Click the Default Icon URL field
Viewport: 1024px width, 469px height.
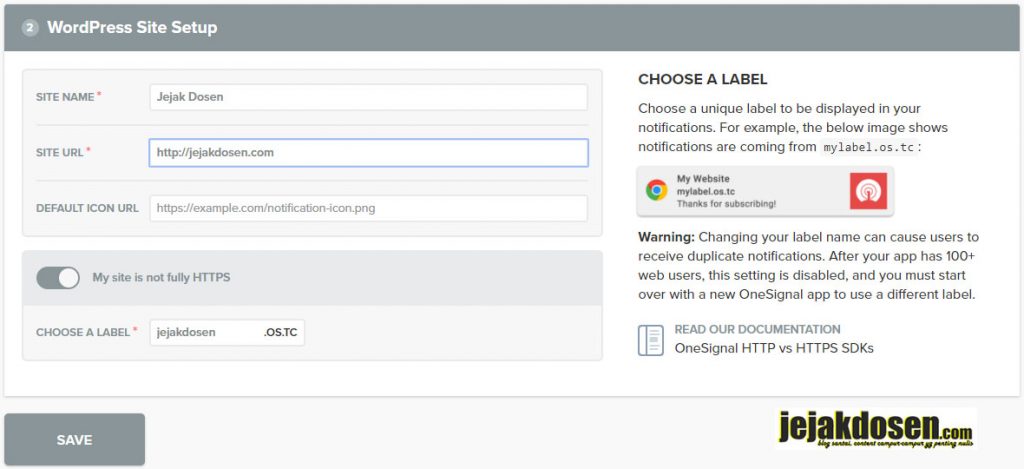click(x=368, y=208)
